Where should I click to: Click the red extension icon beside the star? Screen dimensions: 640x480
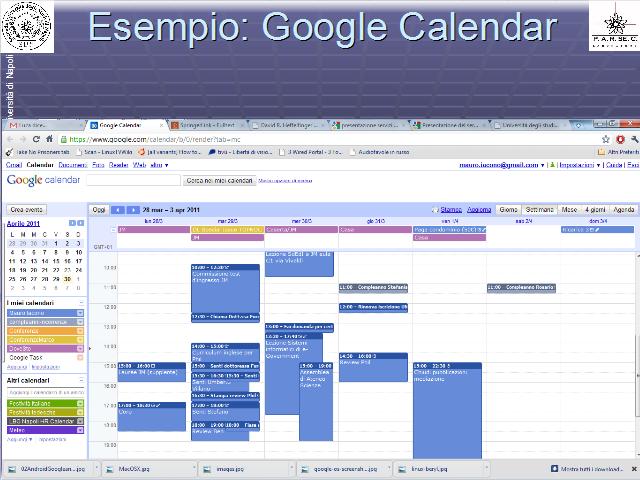click(620, 139)
